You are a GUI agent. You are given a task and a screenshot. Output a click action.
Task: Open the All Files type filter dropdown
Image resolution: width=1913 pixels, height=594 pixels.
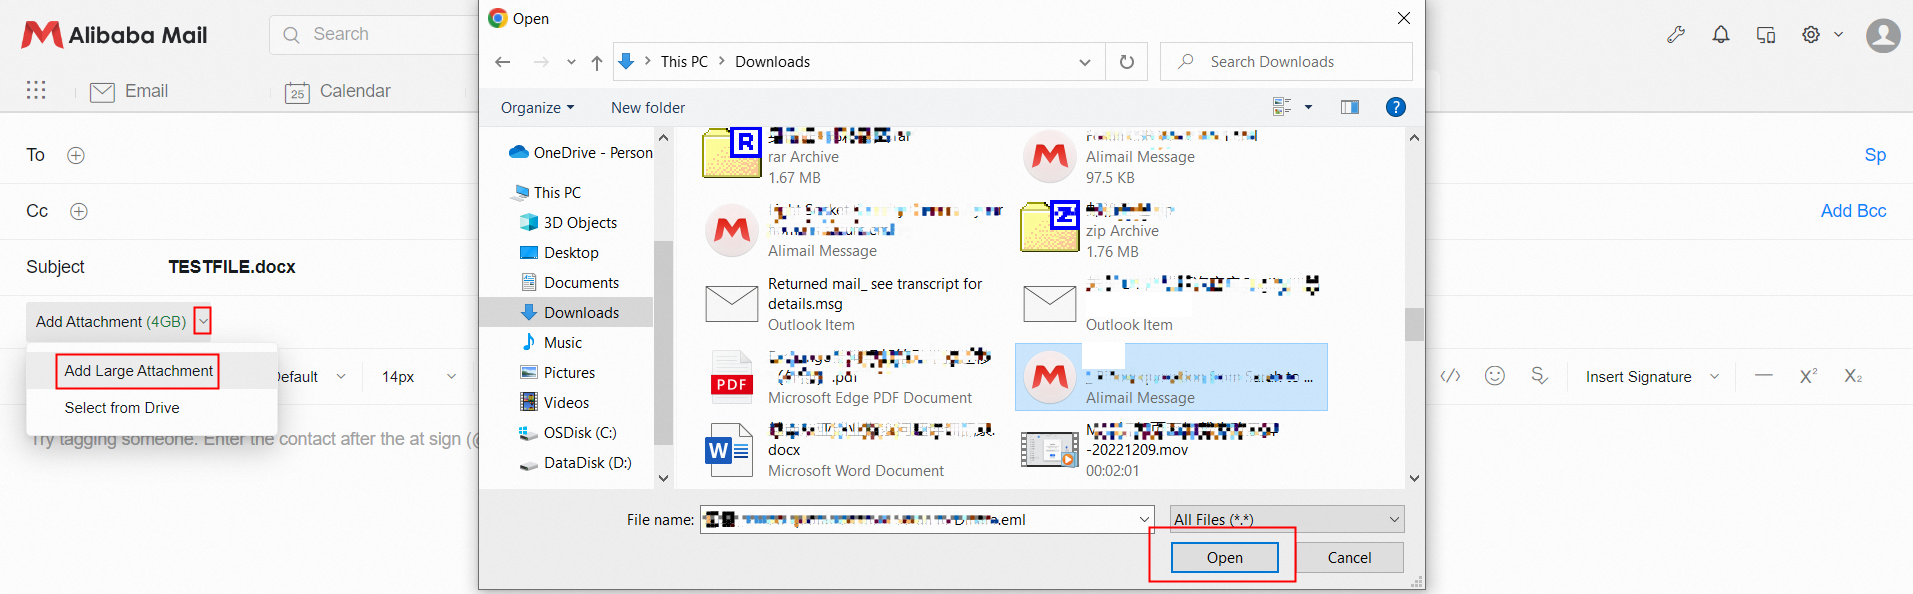click(x=1287, y=519)
